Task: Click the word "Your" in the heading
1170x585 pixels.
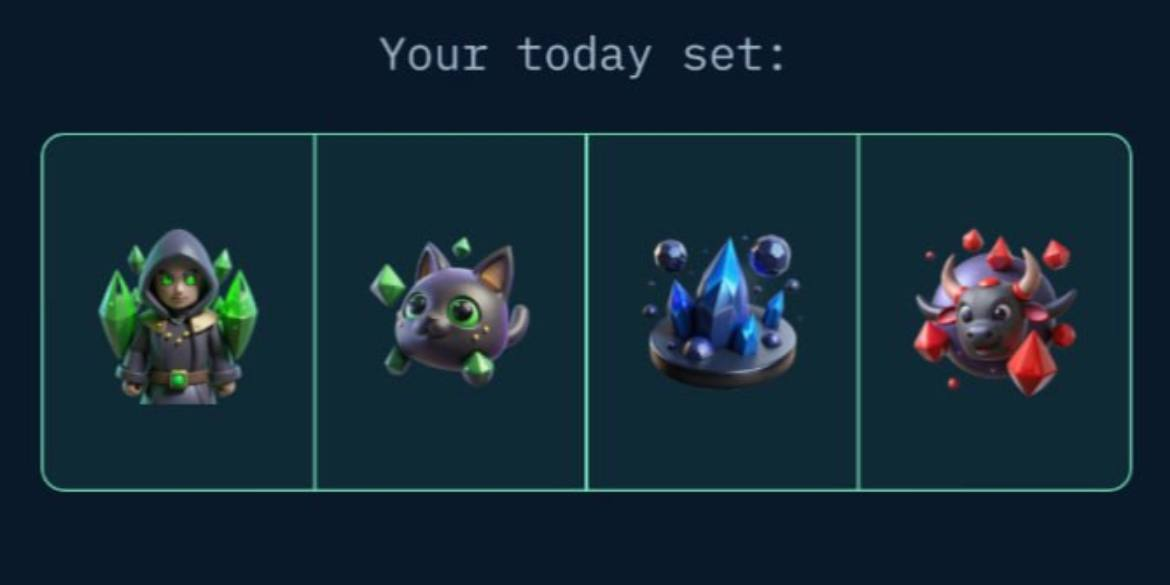Action: tap(434, 55)
